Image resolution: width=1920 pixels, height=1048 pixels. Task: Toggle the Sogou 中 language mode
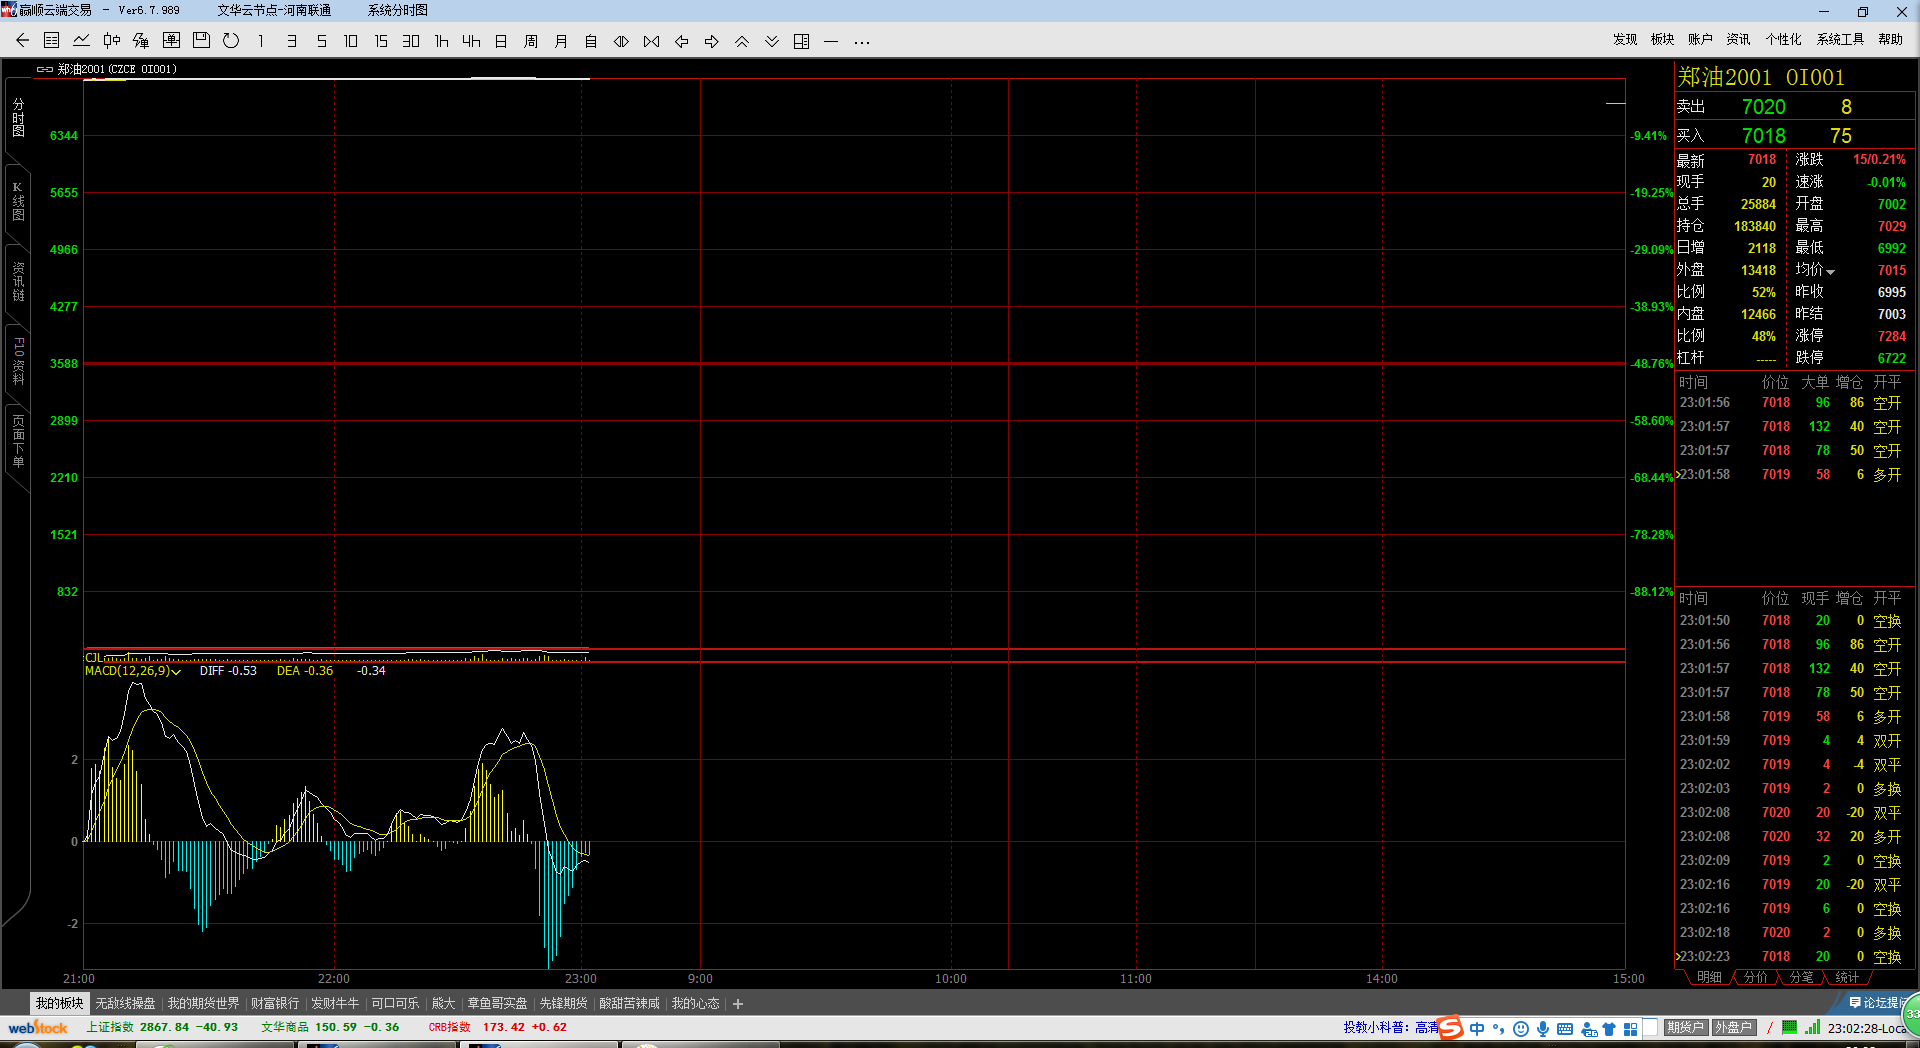pos(1477,1029)
